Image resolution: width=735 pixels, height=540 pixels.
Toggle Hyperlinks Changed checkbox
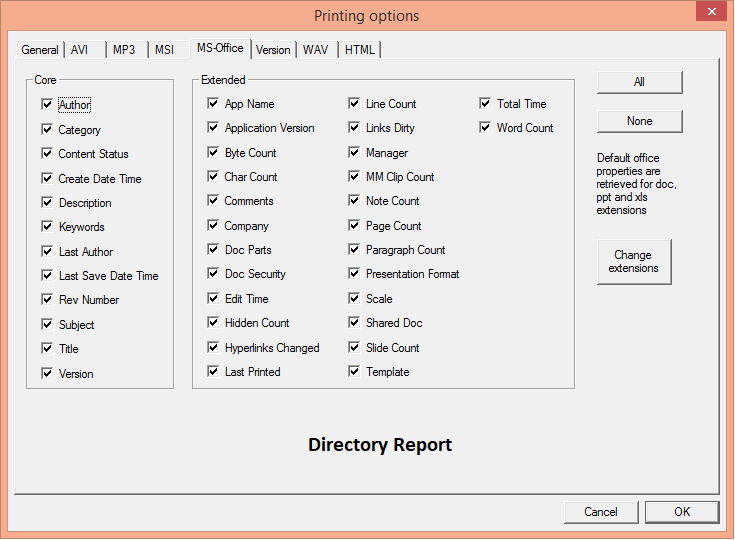(x=213, y=347)
